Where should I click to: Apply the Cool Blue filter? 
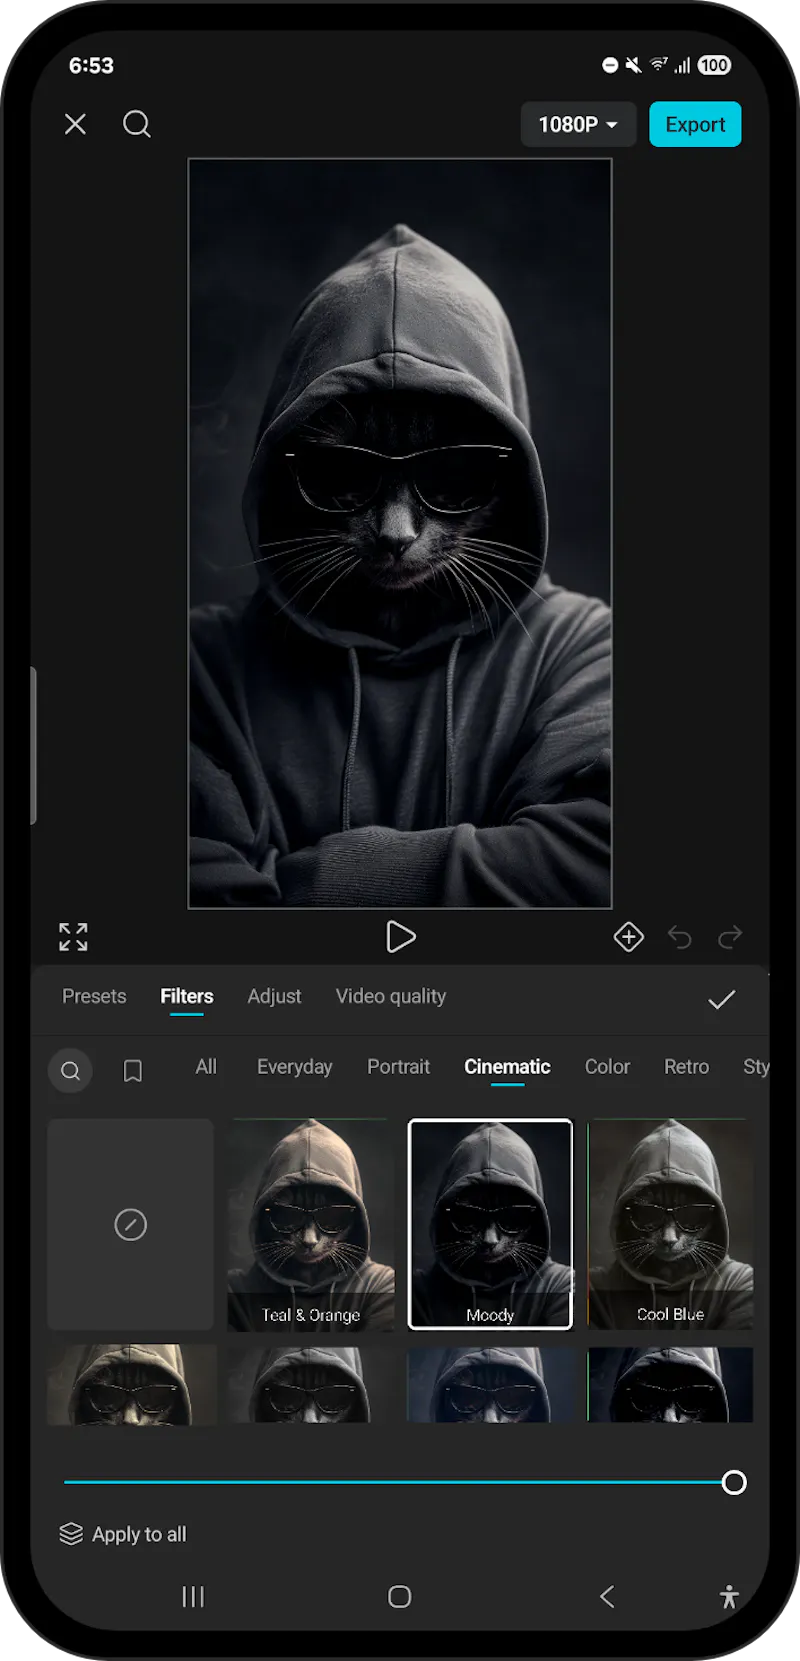pos(670,1224)
